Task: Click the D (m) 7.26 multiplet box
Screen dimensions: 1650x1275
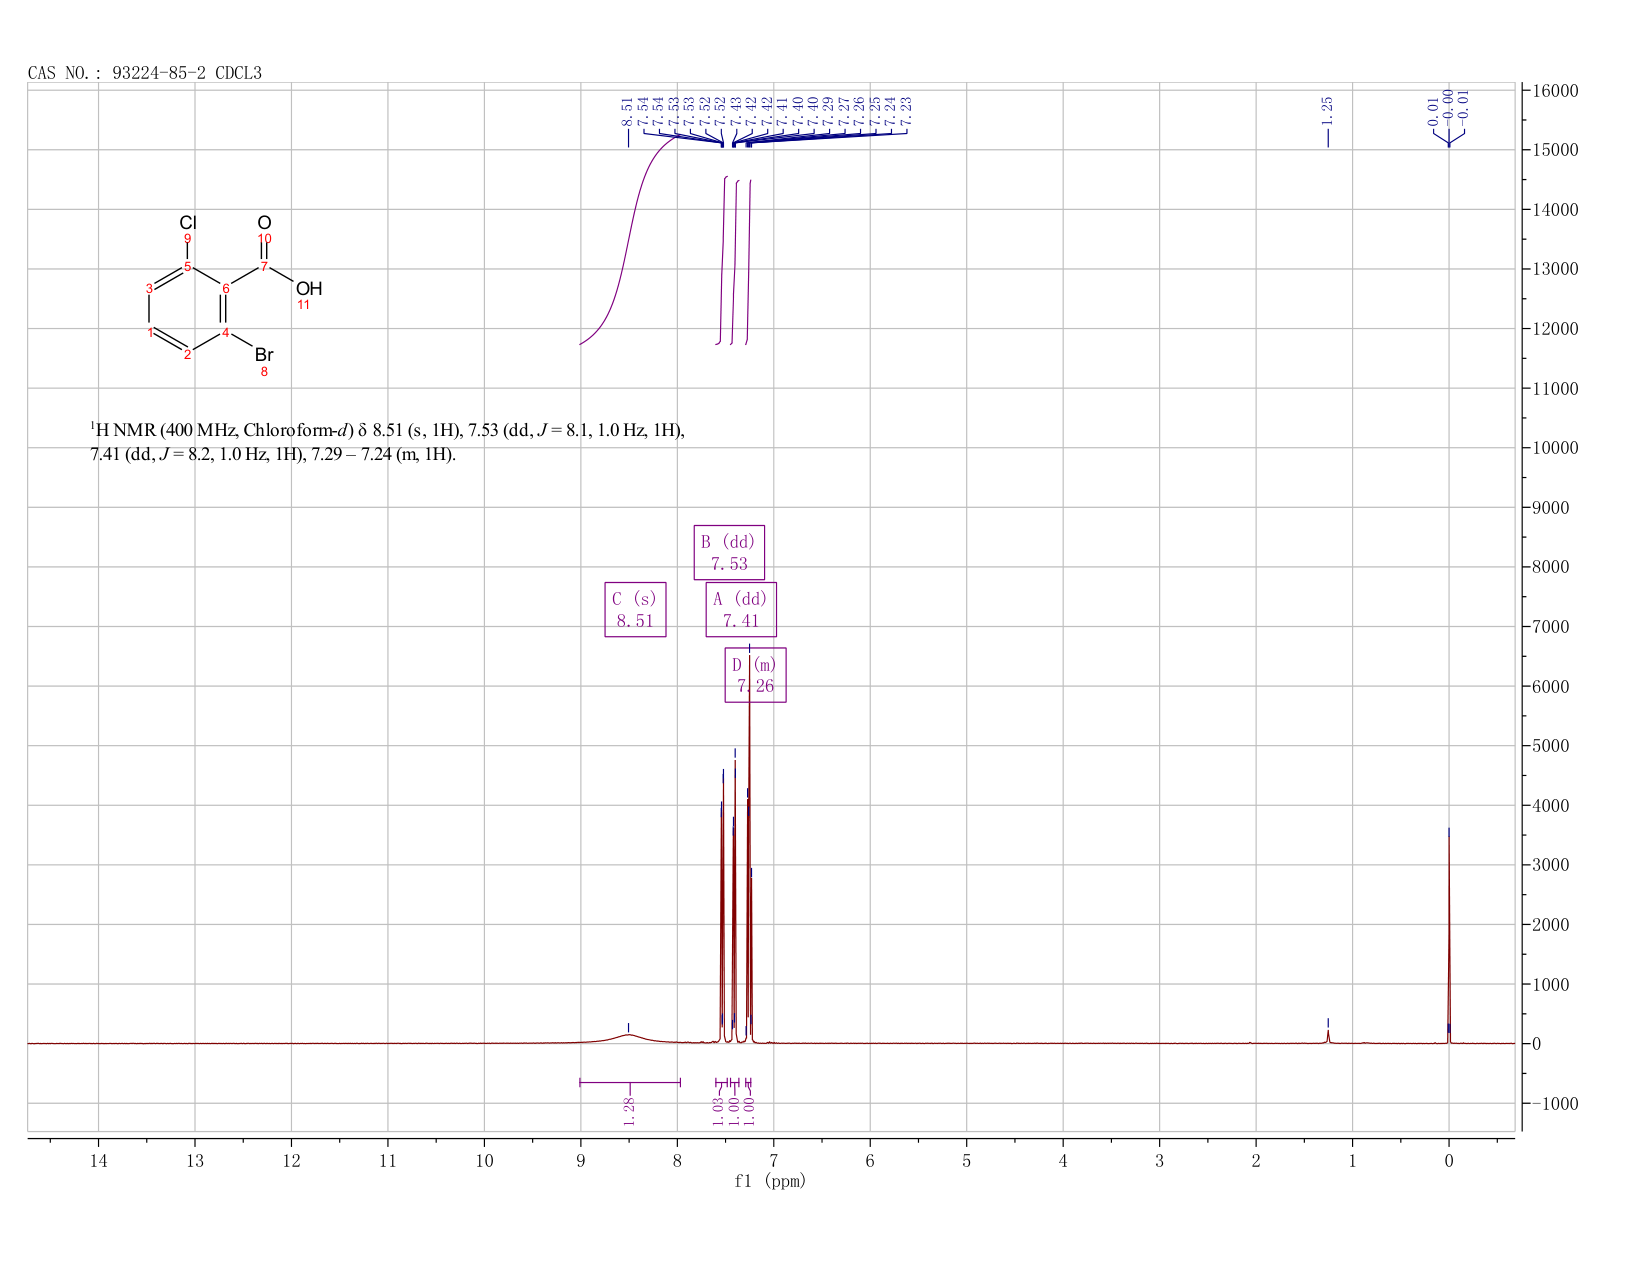Action: [755, 675]
